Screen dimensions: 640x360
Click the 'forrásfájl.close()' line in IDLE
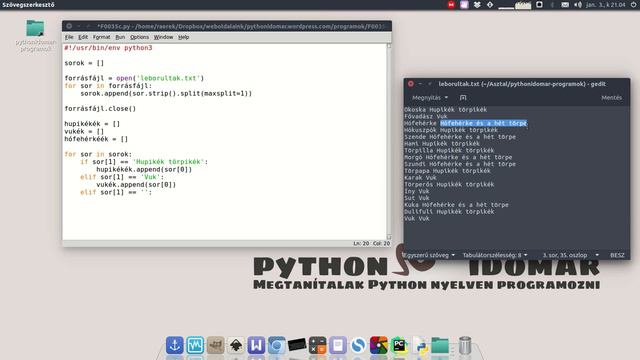100,109
